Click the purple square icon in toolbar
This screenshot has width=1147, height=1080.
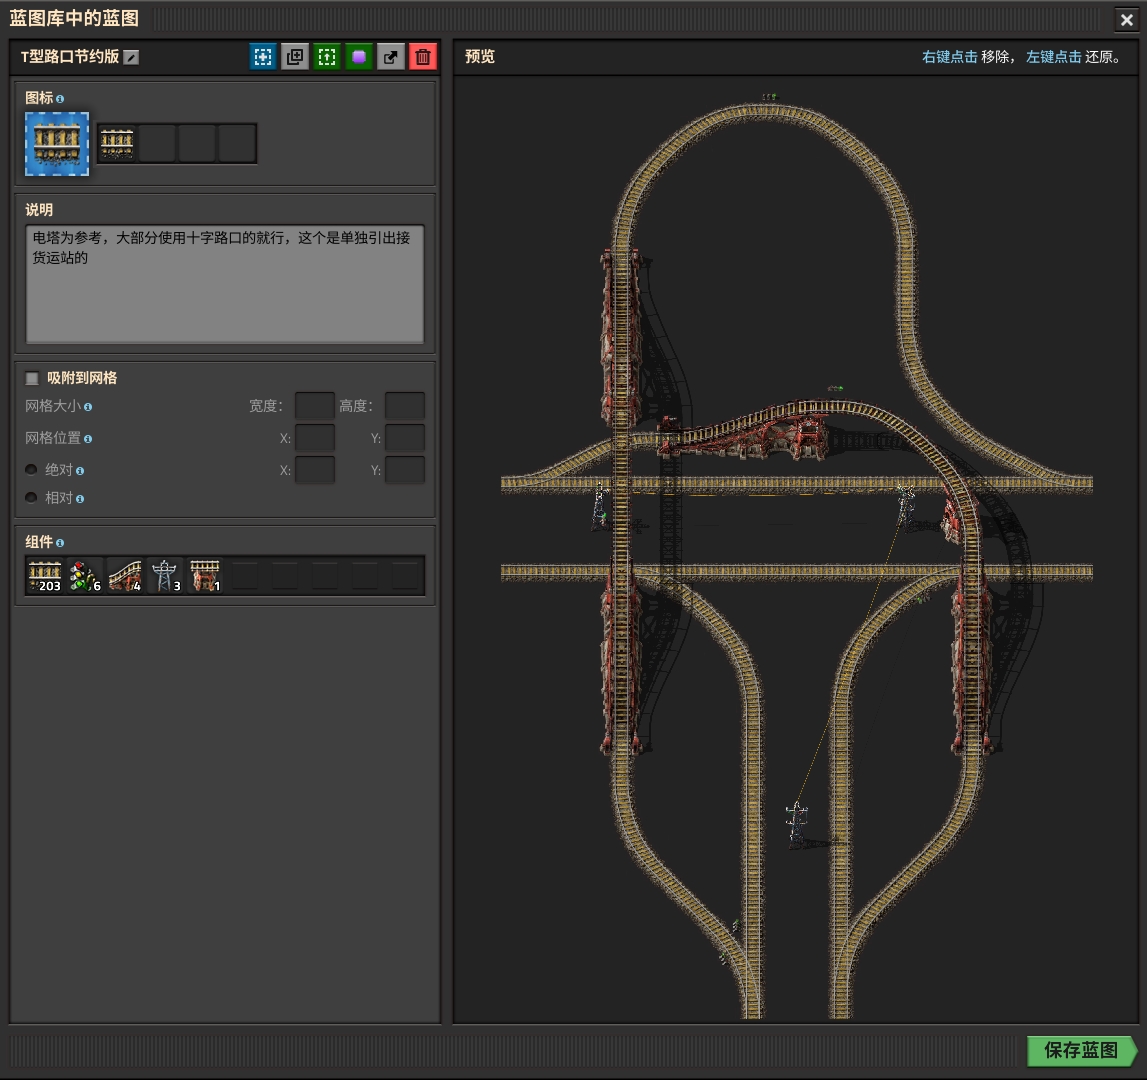tap(358, 57)
